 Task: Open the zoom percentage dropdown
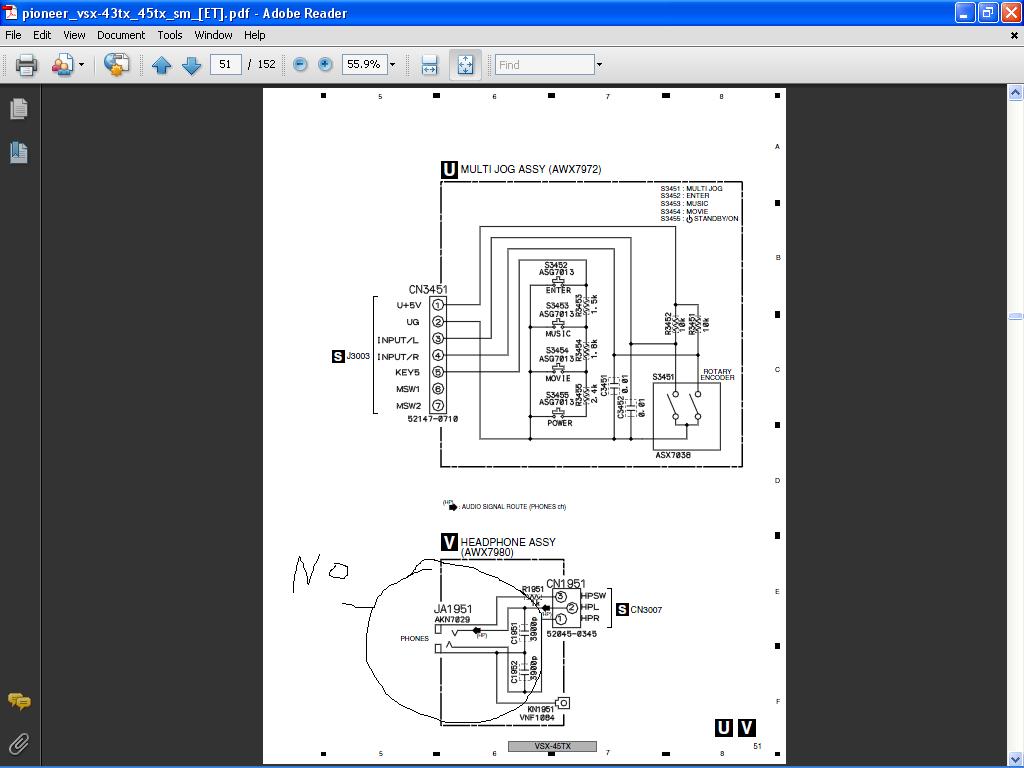click(392, 64)
